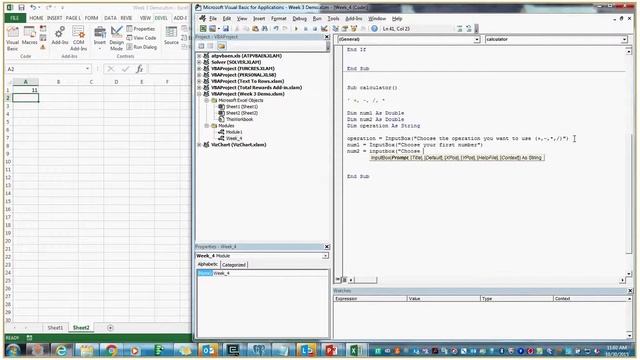640x360 pixels.
Task: Click View Code icon in Project panel
Action: click(201, 46)
